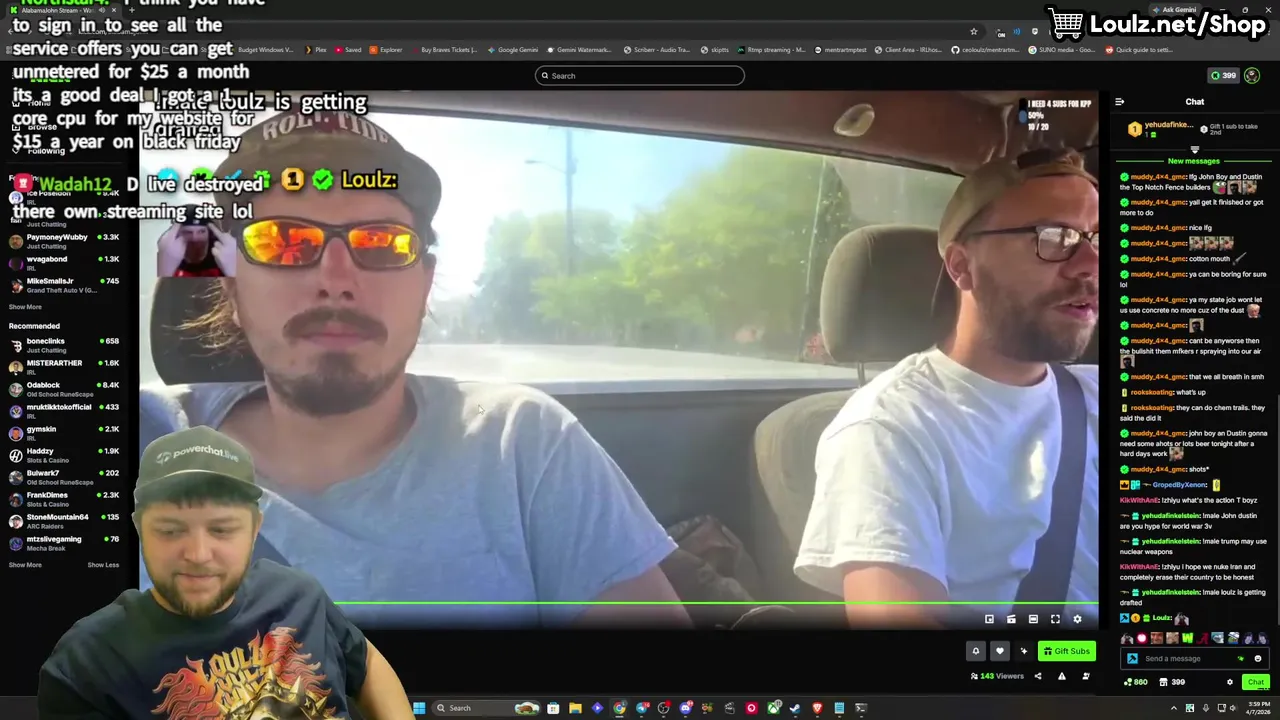Jump to New messages in chat

[x=1194, y=161]
